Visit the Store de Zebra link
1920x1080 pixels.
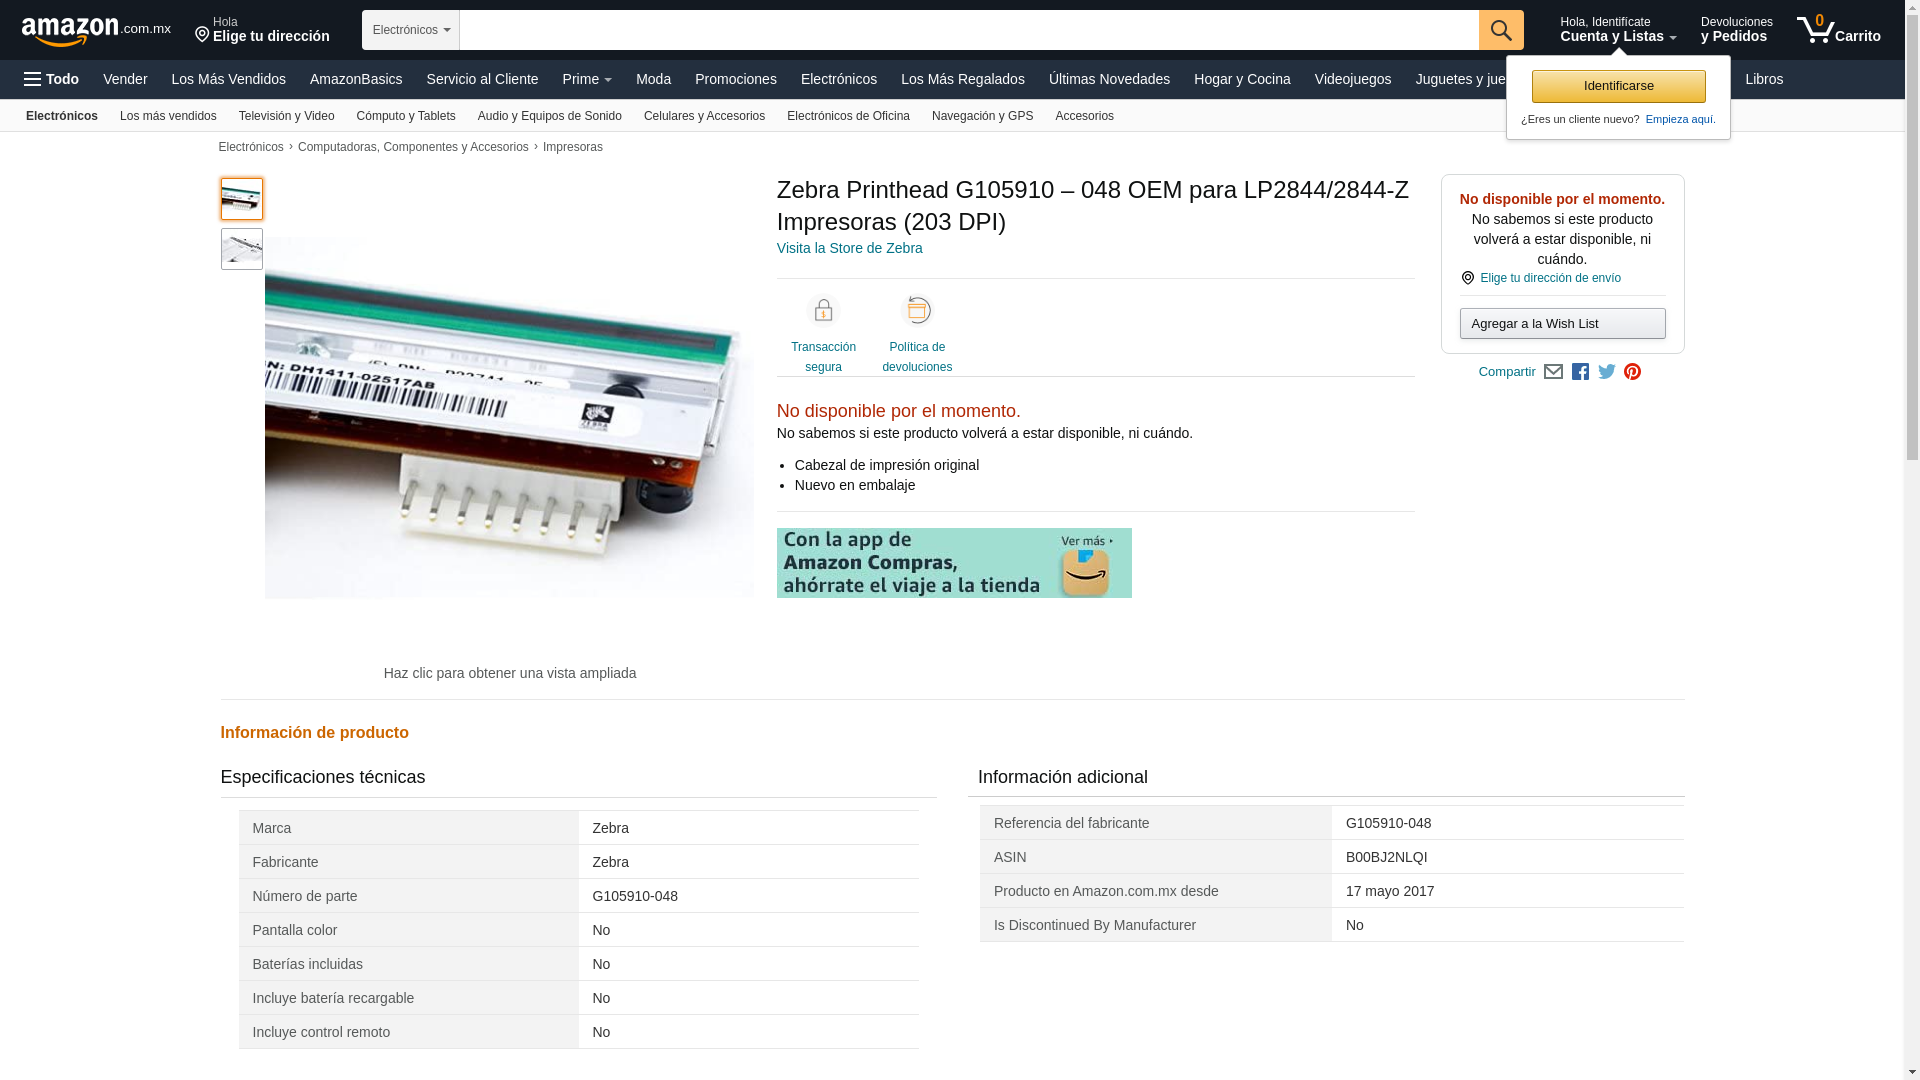pyautogui.click(x=849, y=248)
